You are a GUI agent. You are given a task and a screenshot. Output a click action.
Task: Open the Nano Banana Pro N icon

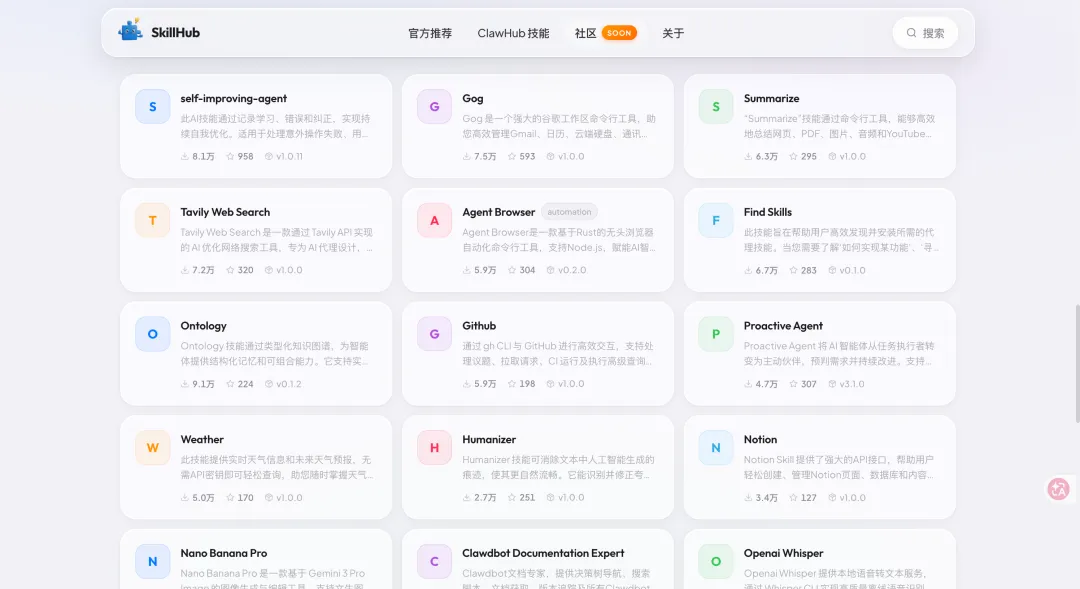coord(153,561)
